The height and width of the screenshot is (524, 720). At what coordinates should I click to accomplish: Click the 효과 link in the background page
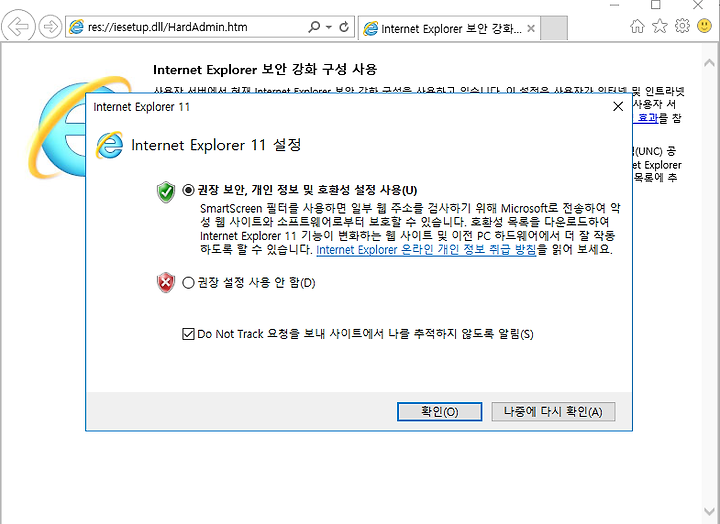coord(647,118)
